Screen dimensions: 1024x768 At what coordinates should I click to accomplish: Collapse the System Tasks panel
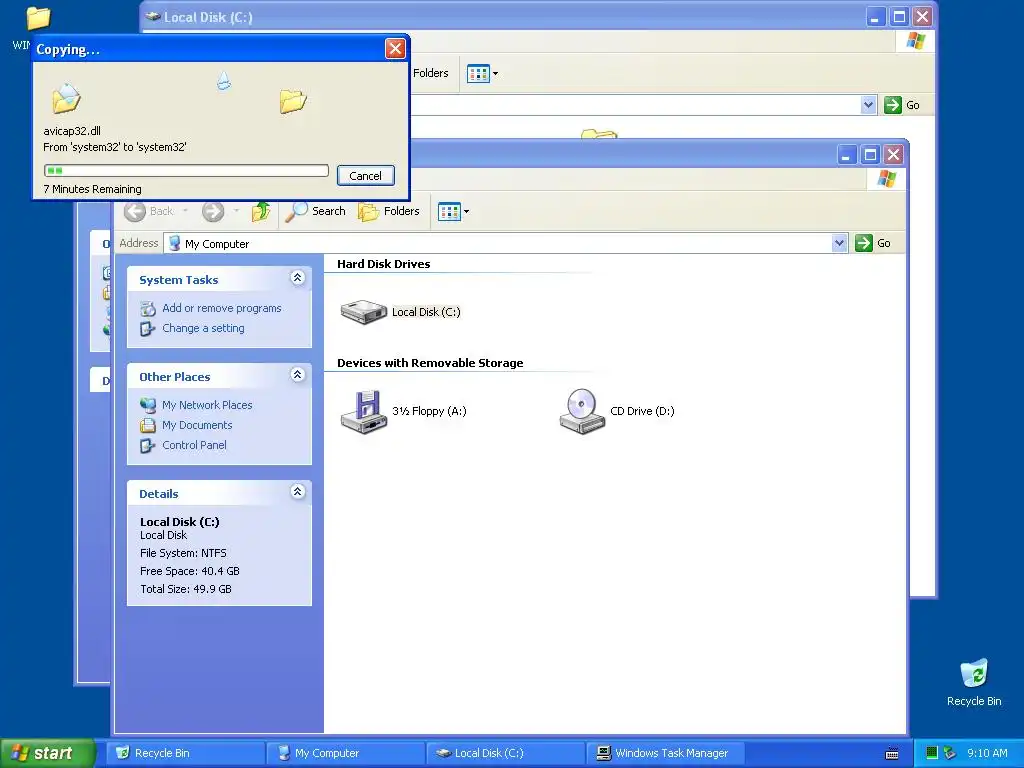(297, 278)
